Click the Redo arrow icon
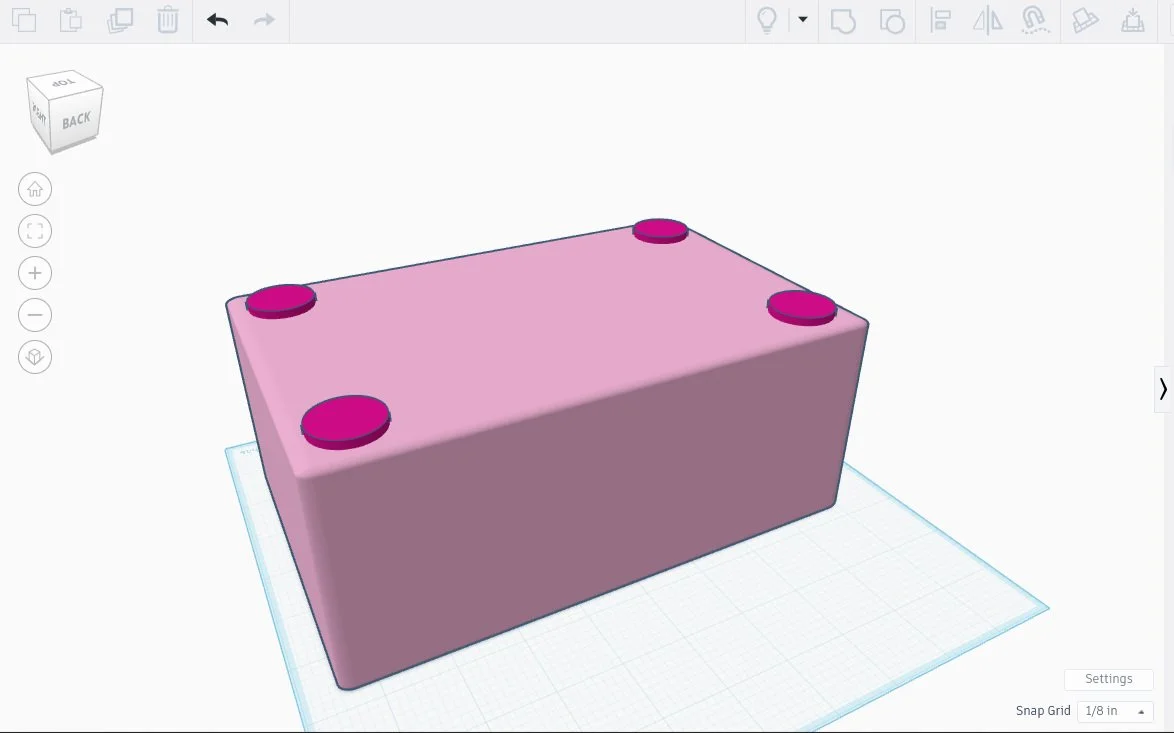This screenshot has height=733, width=1174. pyautogui.click(x=264, y=20)
